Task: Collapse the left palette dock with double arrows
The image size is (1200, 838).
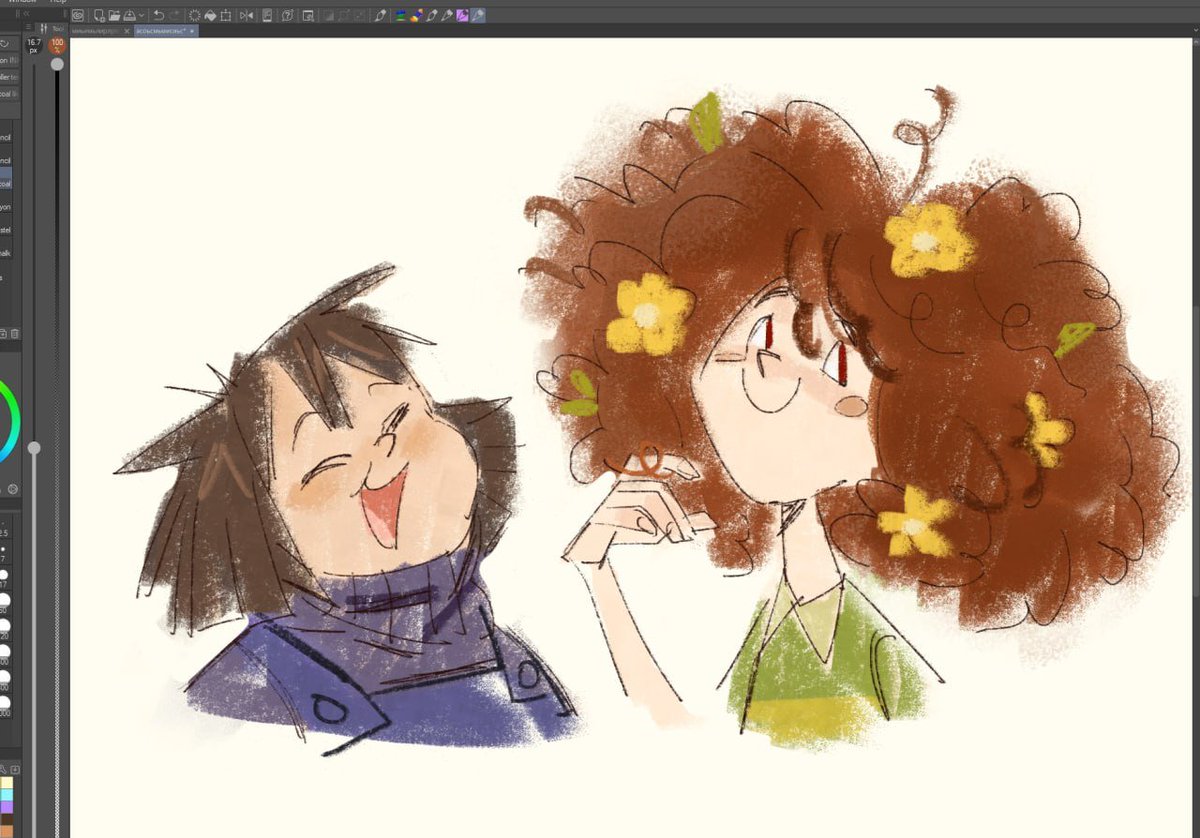Action: tap(25, 14)
